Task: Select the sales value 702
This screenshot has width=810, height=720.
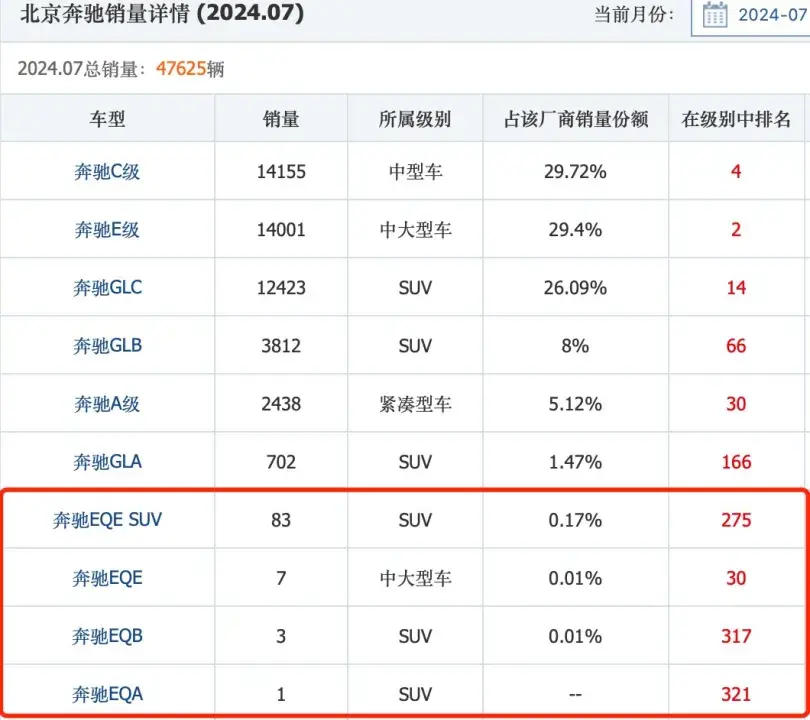Action: point(281,462)
